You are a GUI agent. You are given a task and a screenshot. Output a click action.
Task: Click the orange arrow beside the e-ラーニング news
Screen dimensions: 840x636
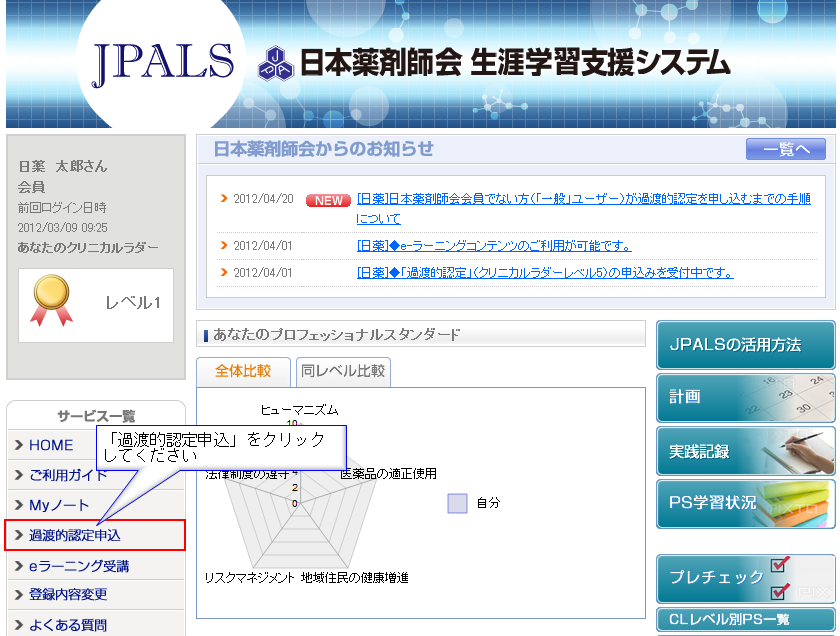224,245
